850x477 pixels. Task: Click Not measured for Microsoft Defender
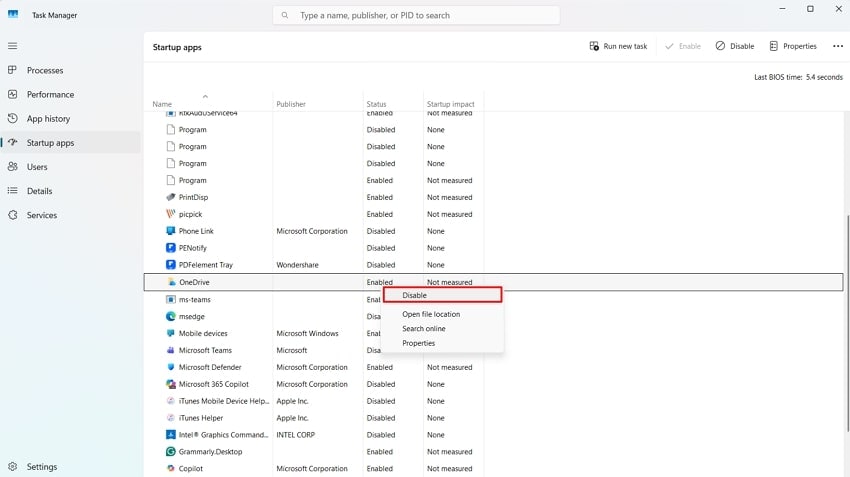[x=449, y=367]
